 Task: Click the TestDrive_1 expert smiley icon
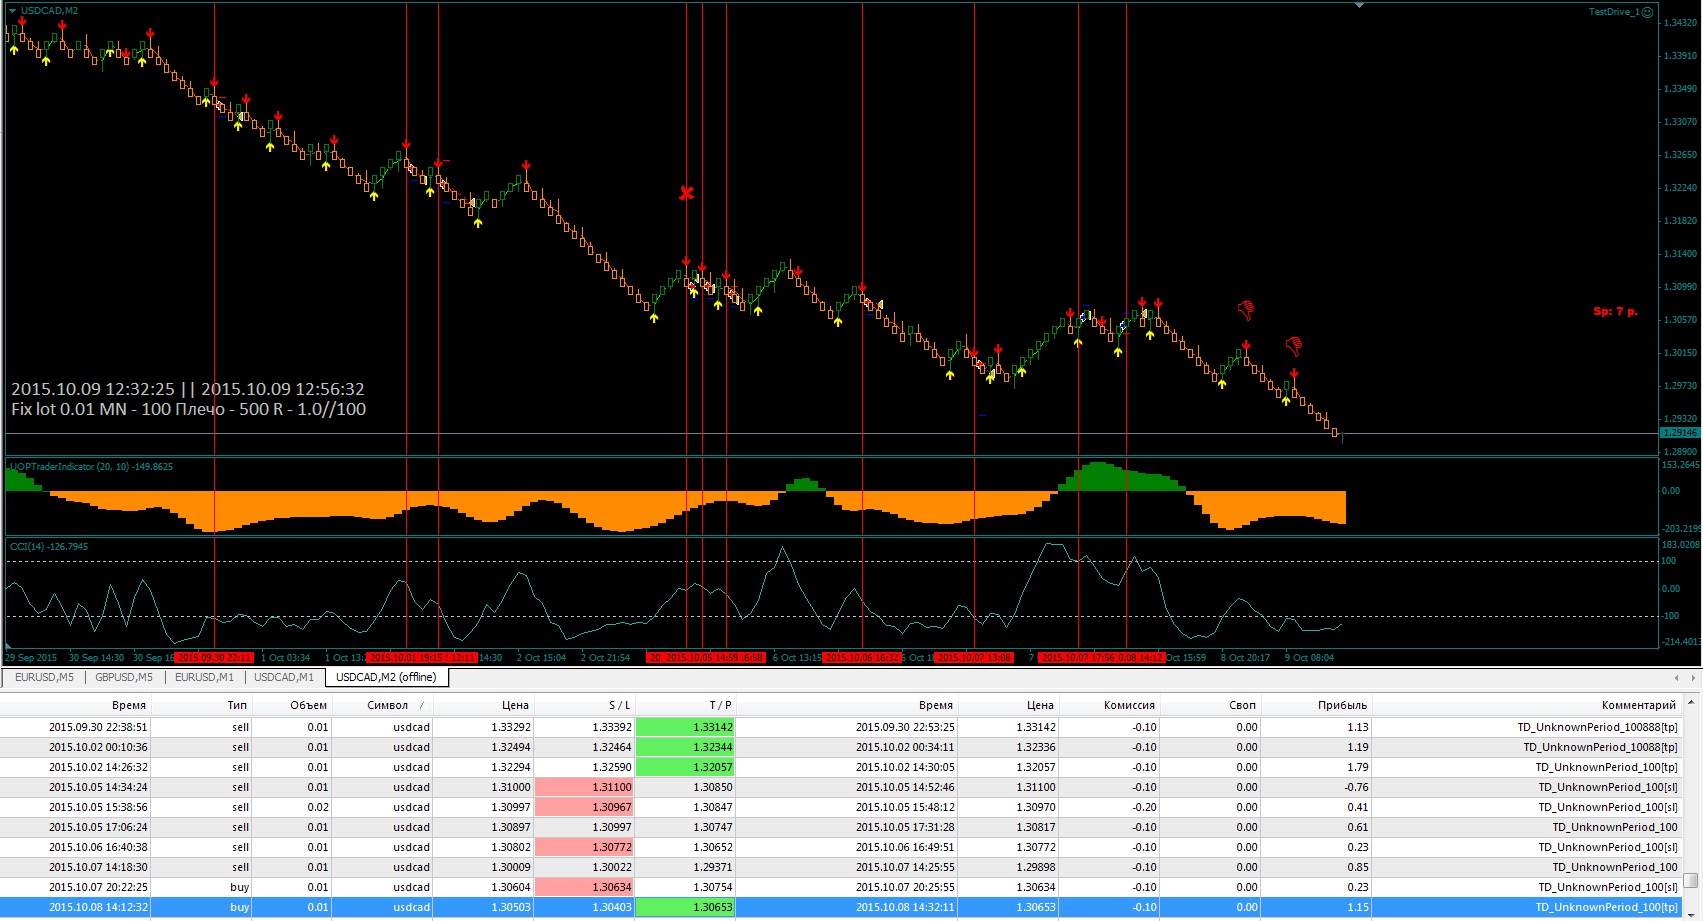point(1647,12)
